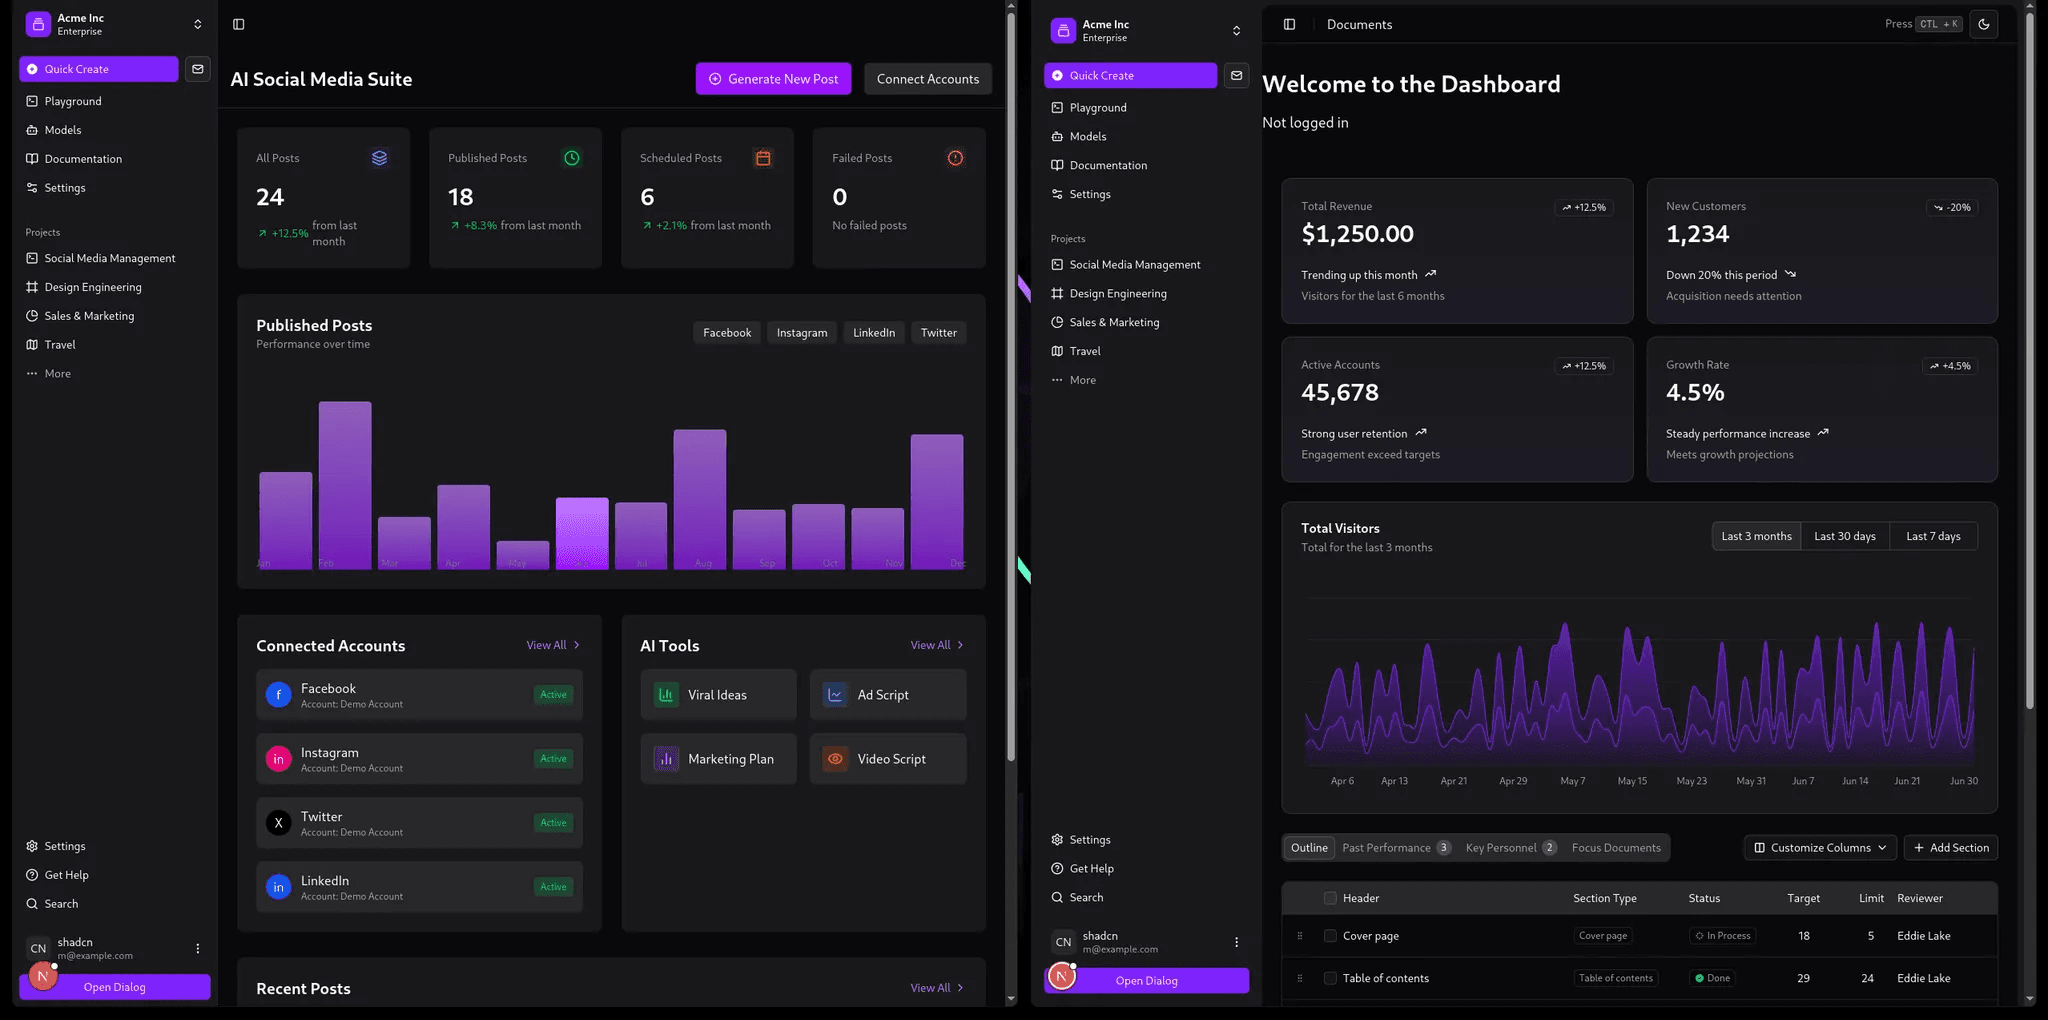
Task: Click the Connect Accounts button
Action: click(928, 79)
